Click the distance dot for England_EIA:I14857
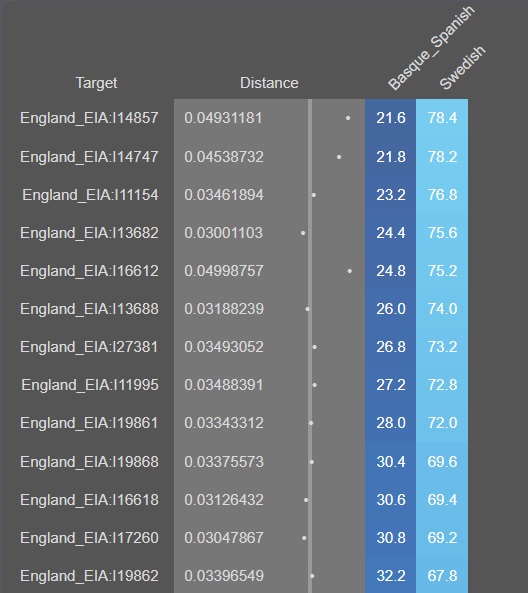 348,118
